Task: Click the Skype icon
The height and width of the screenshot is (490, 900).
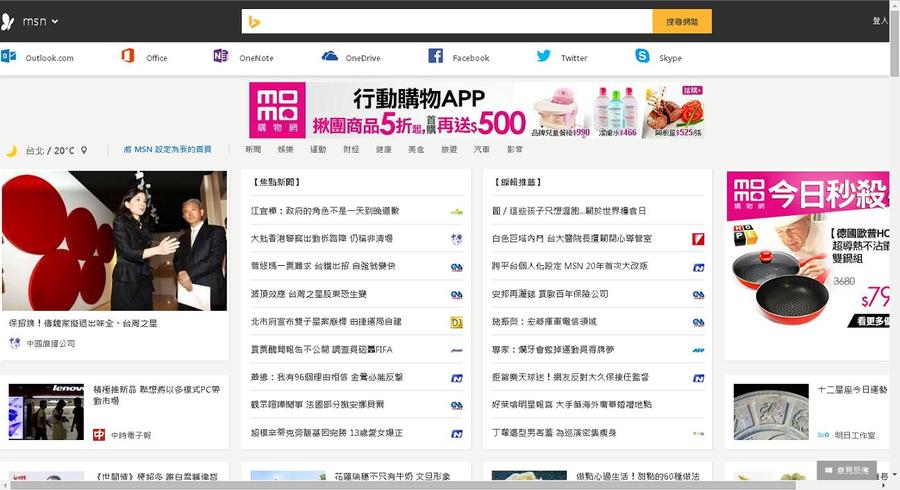Action: tap(642, 56)
